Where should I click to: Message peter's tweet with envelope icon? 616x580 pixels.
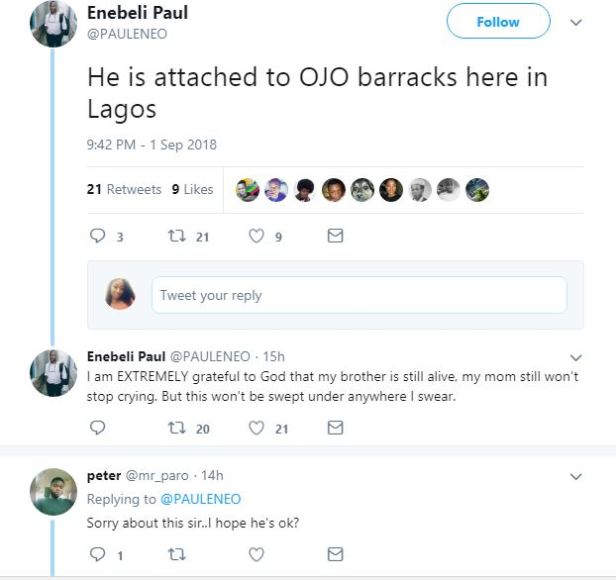click(336, 554)
